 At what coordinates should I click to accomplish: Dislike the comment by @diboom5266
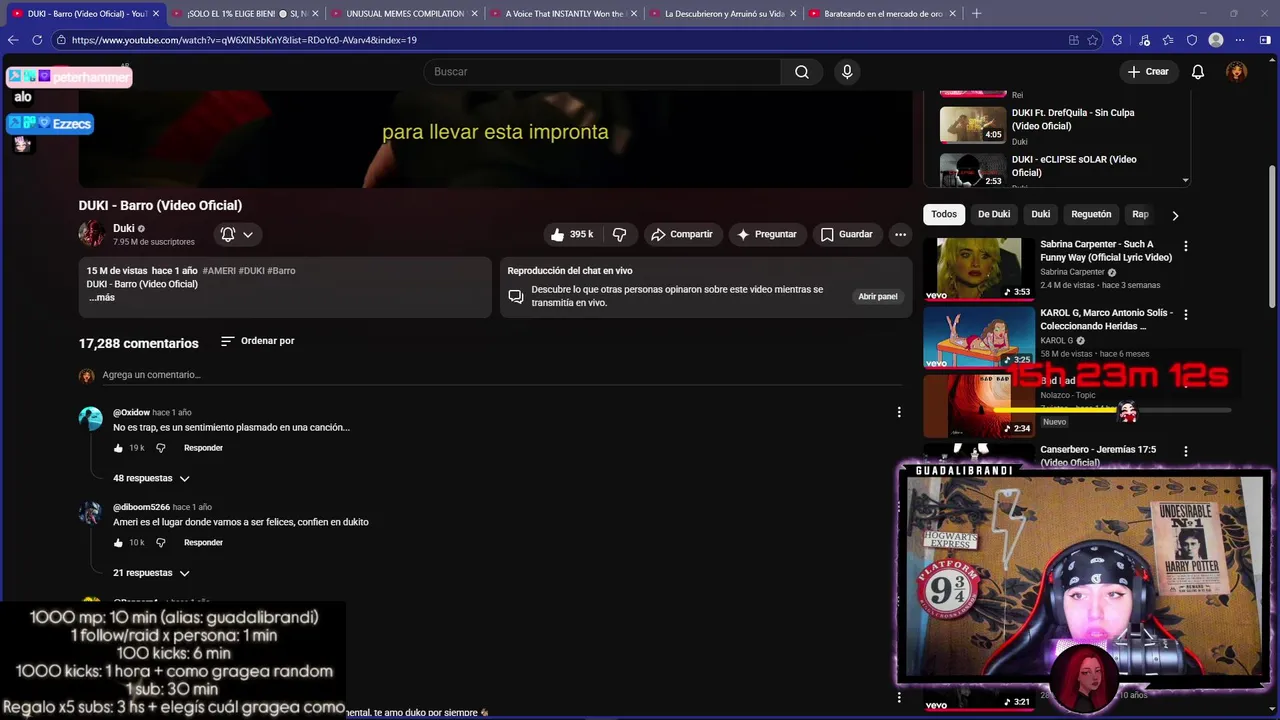[160, 543]
